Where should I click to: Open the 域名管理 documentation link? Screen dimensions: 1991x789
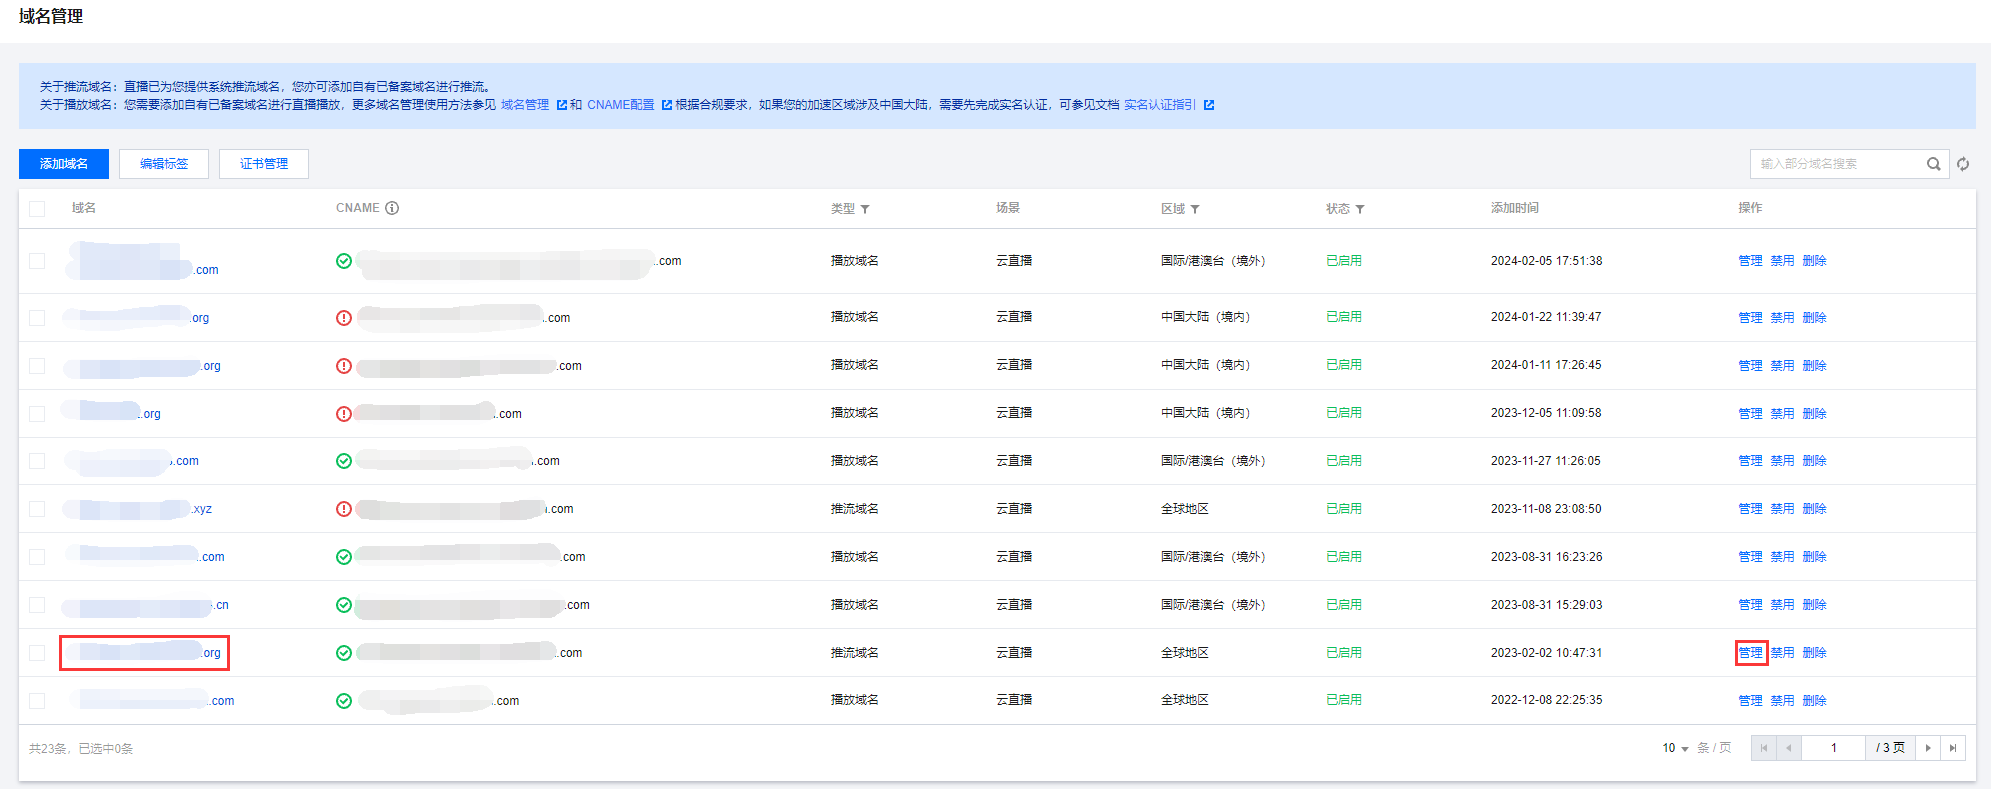coord(525,105)
